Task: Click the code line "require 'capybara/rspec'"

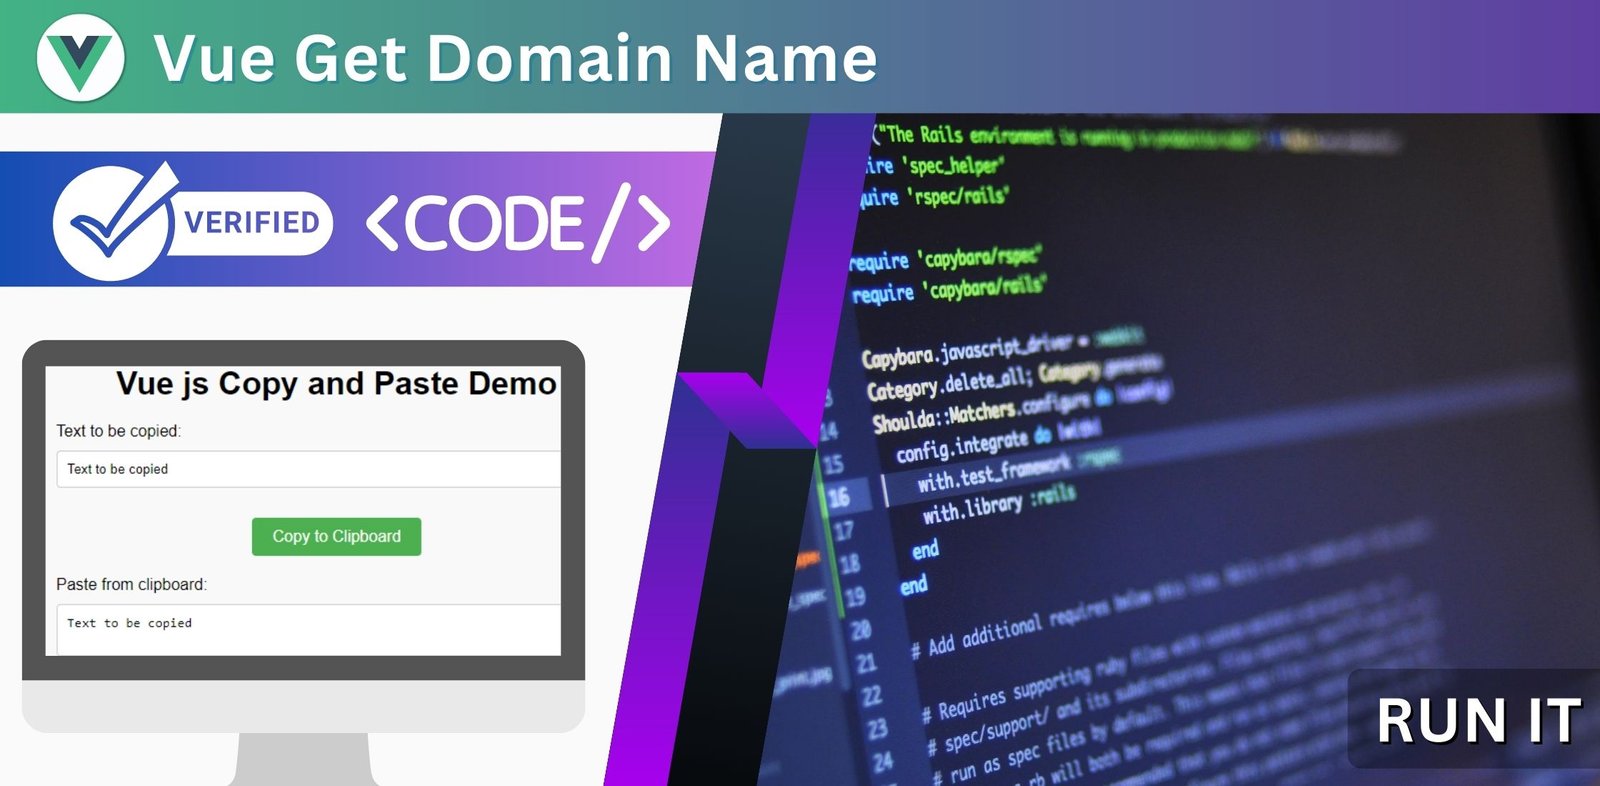Action: (x=945, y=258)
